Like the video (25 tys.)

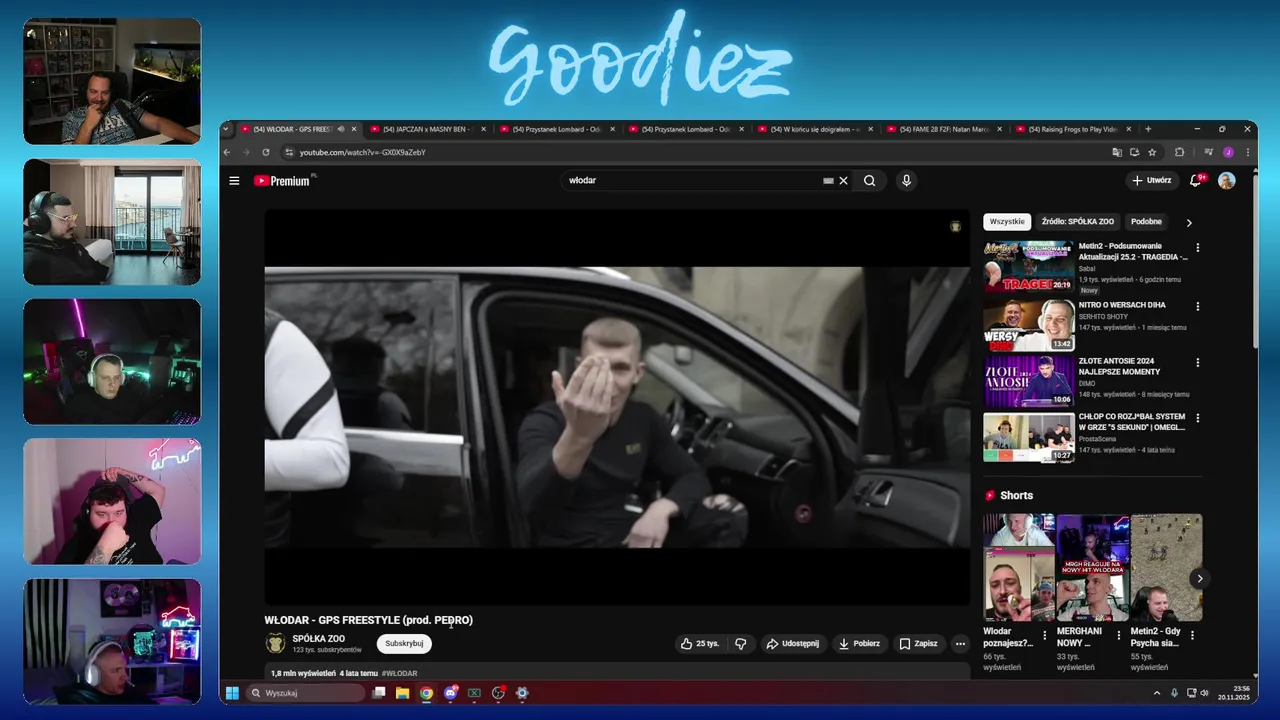[700, 644]
